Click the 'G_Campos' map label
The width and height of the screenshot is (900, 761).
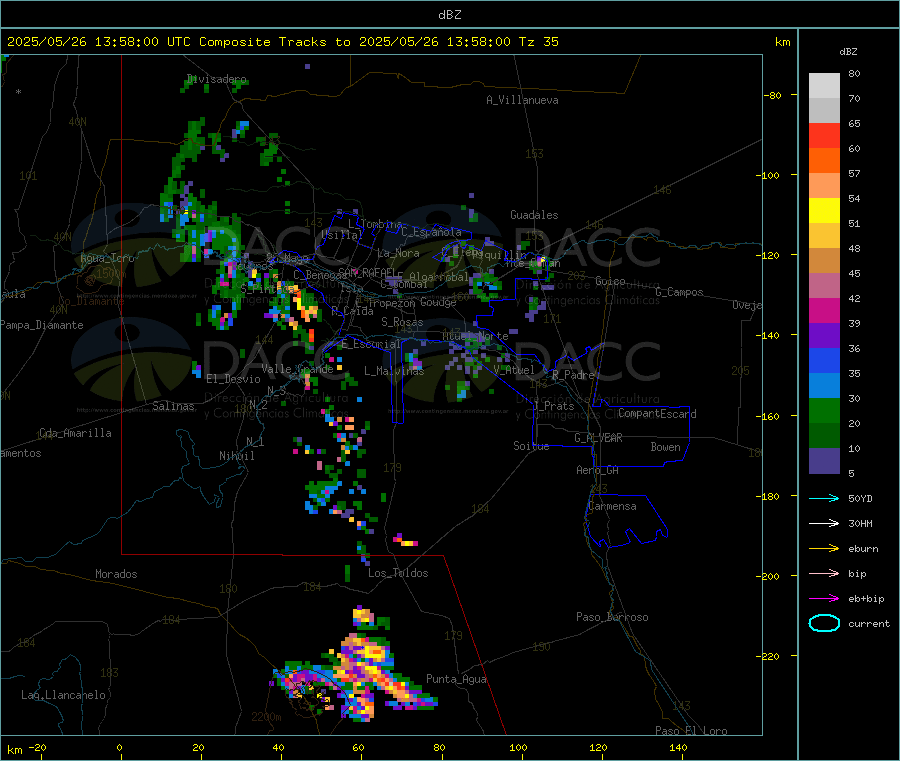(x=679, y=292)
